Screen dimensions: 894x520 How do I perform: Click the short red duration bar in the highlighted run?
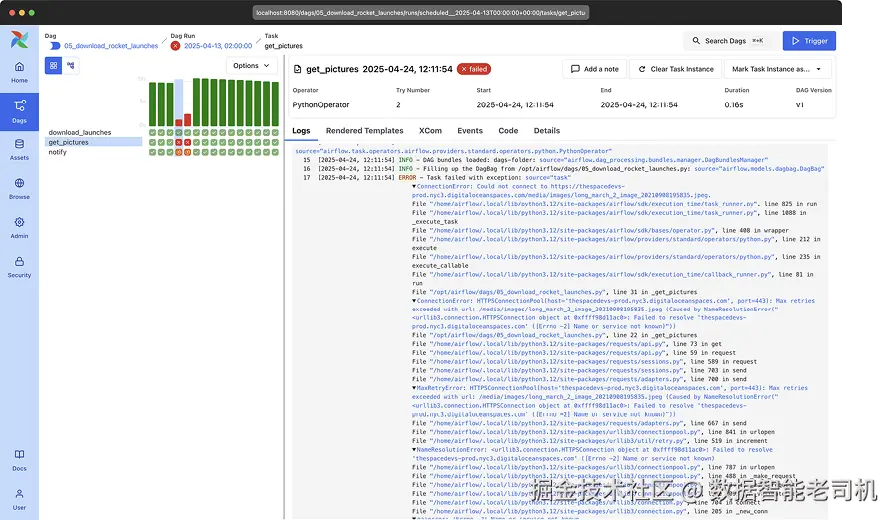coord(178,123)
